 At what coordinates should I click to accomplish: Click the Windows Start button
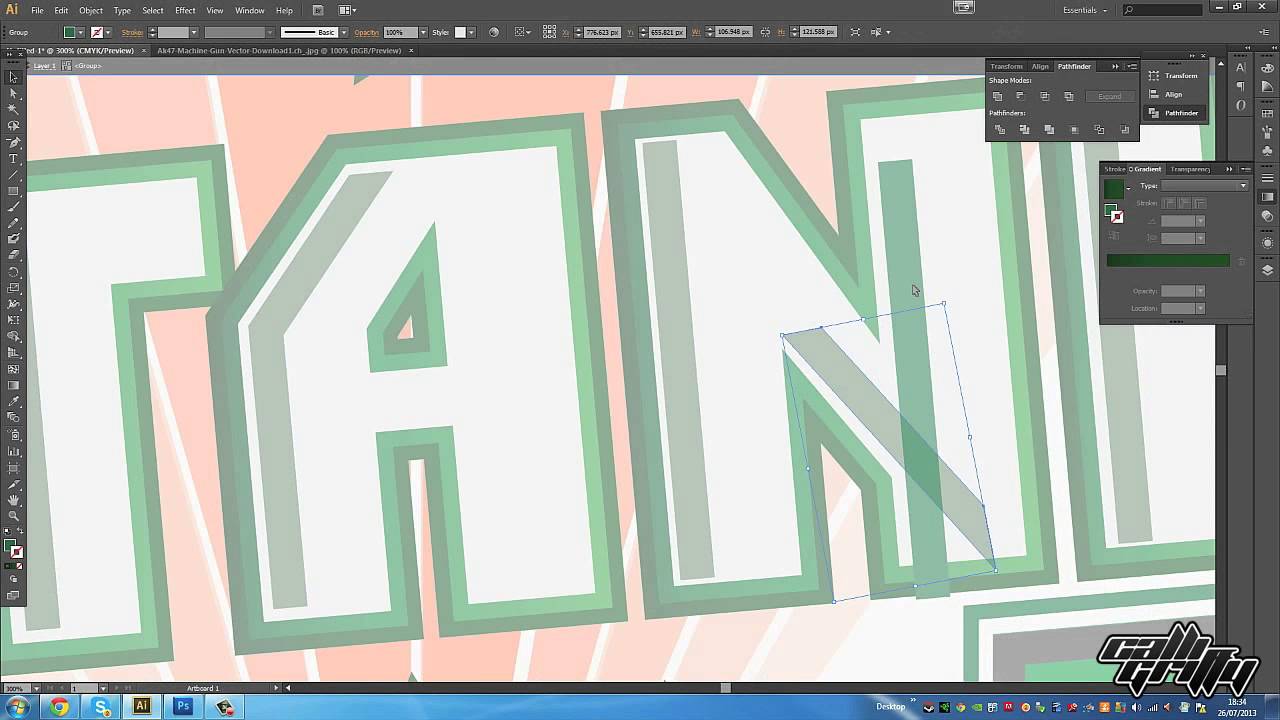pyautogui.click(x=18, y=707)
